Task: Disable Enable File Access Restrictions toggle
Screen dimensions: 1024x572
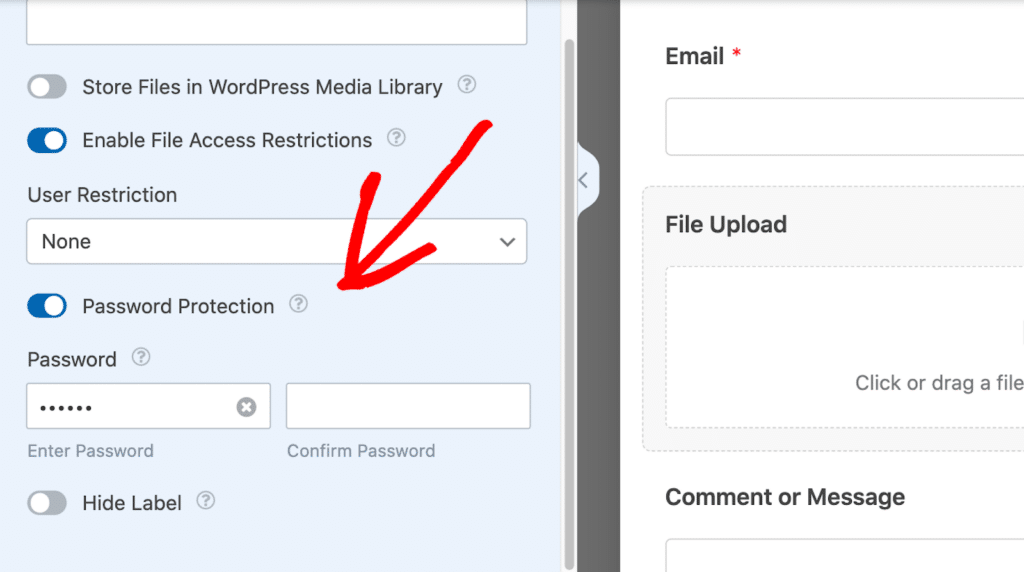Action: click(47, 140)
